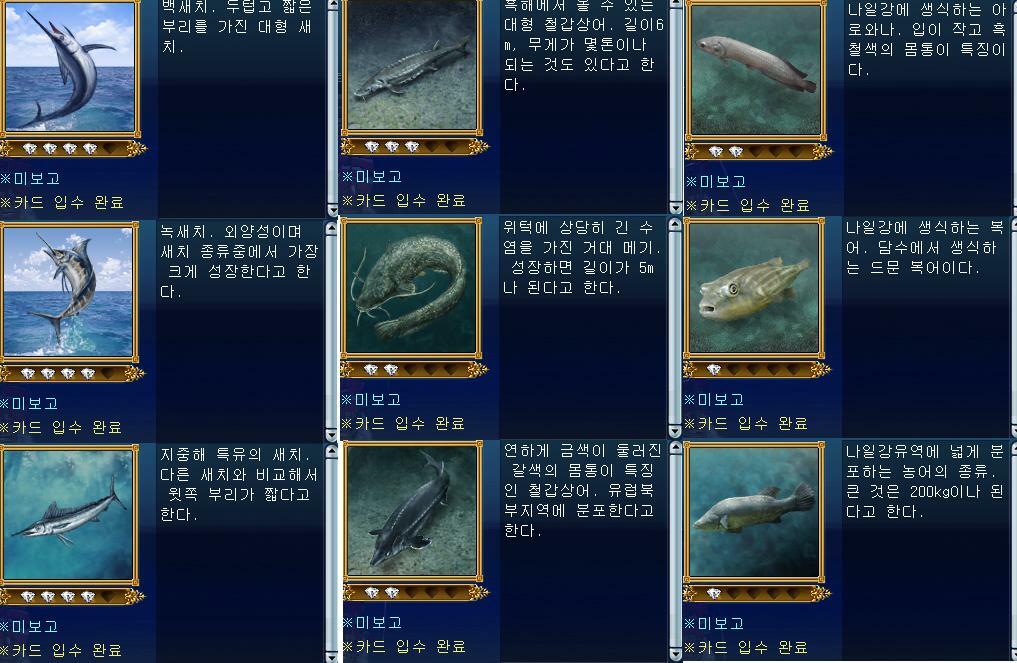
Task: Click scroll-down arrow beside 녹새치 description
Action: [x=332, y=434]
